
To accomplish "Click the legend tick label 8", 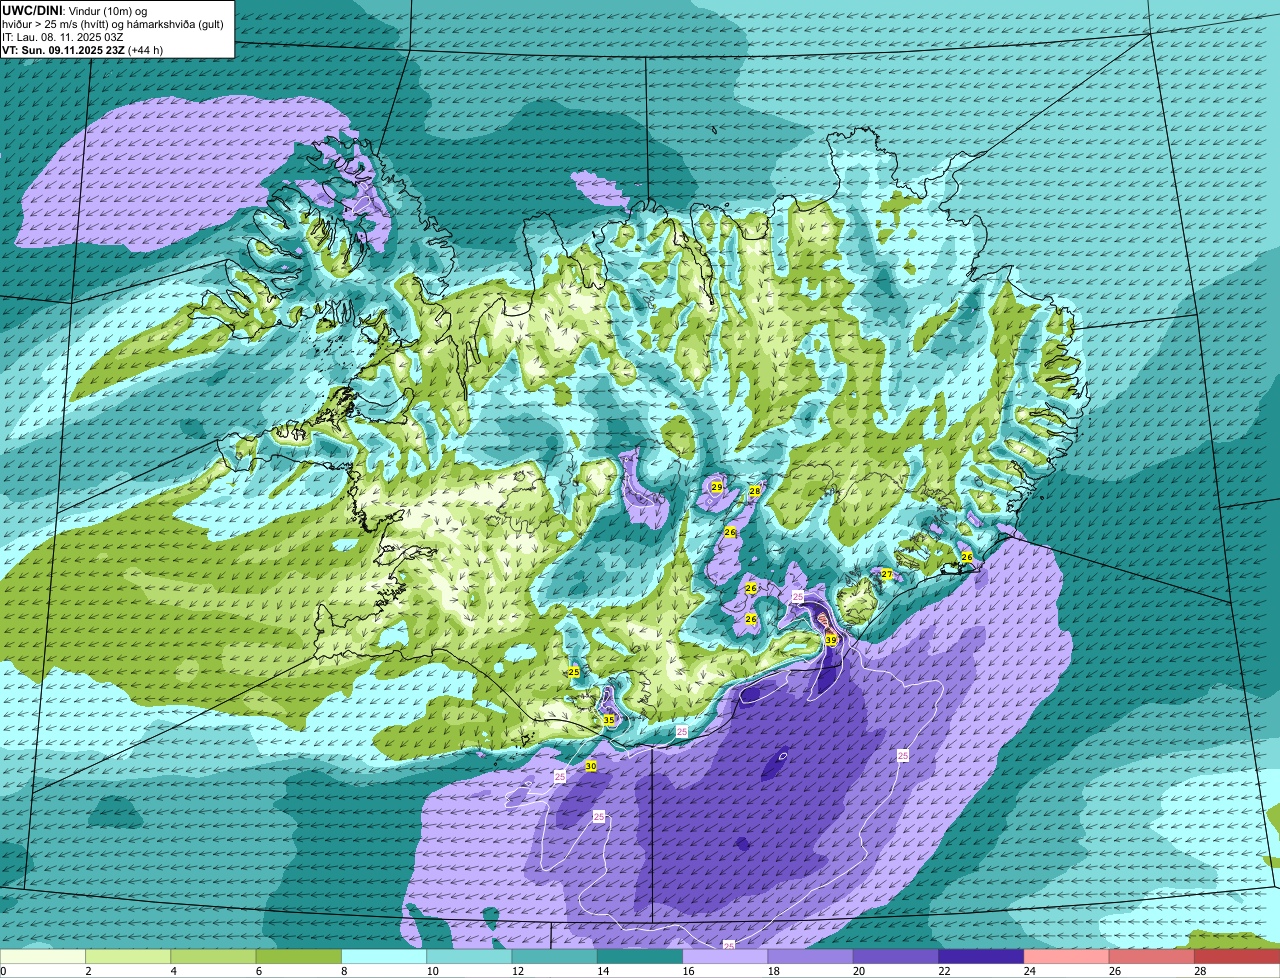I will (x=344, y=971).
